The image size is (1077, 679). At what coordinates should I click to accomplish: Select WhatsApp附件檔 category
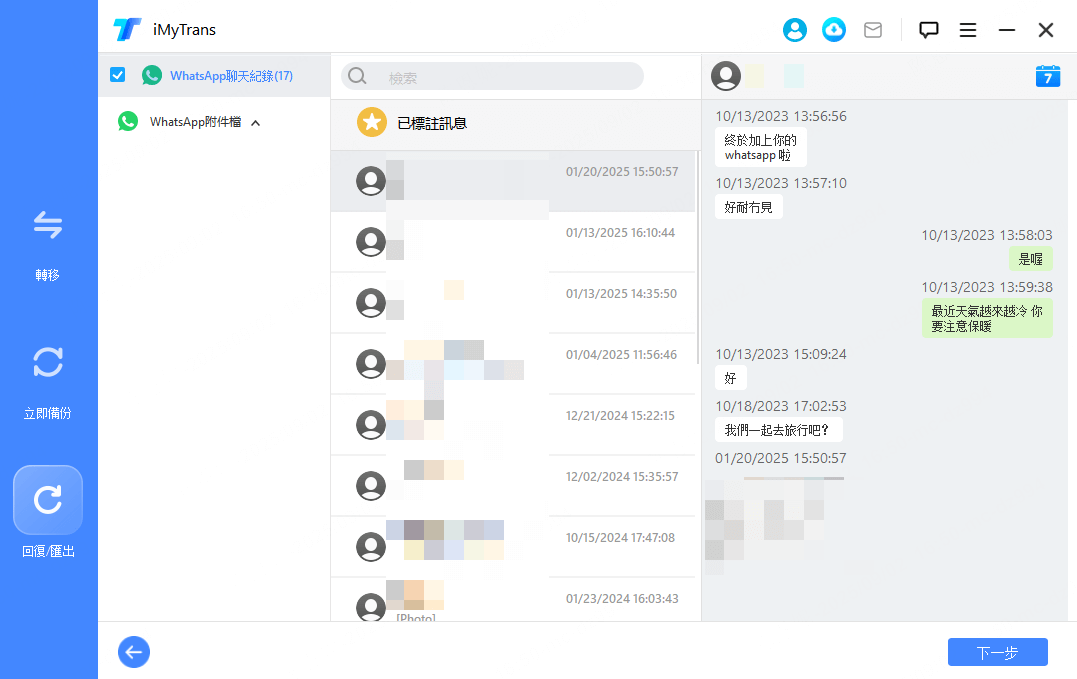[x=195, y=122]
